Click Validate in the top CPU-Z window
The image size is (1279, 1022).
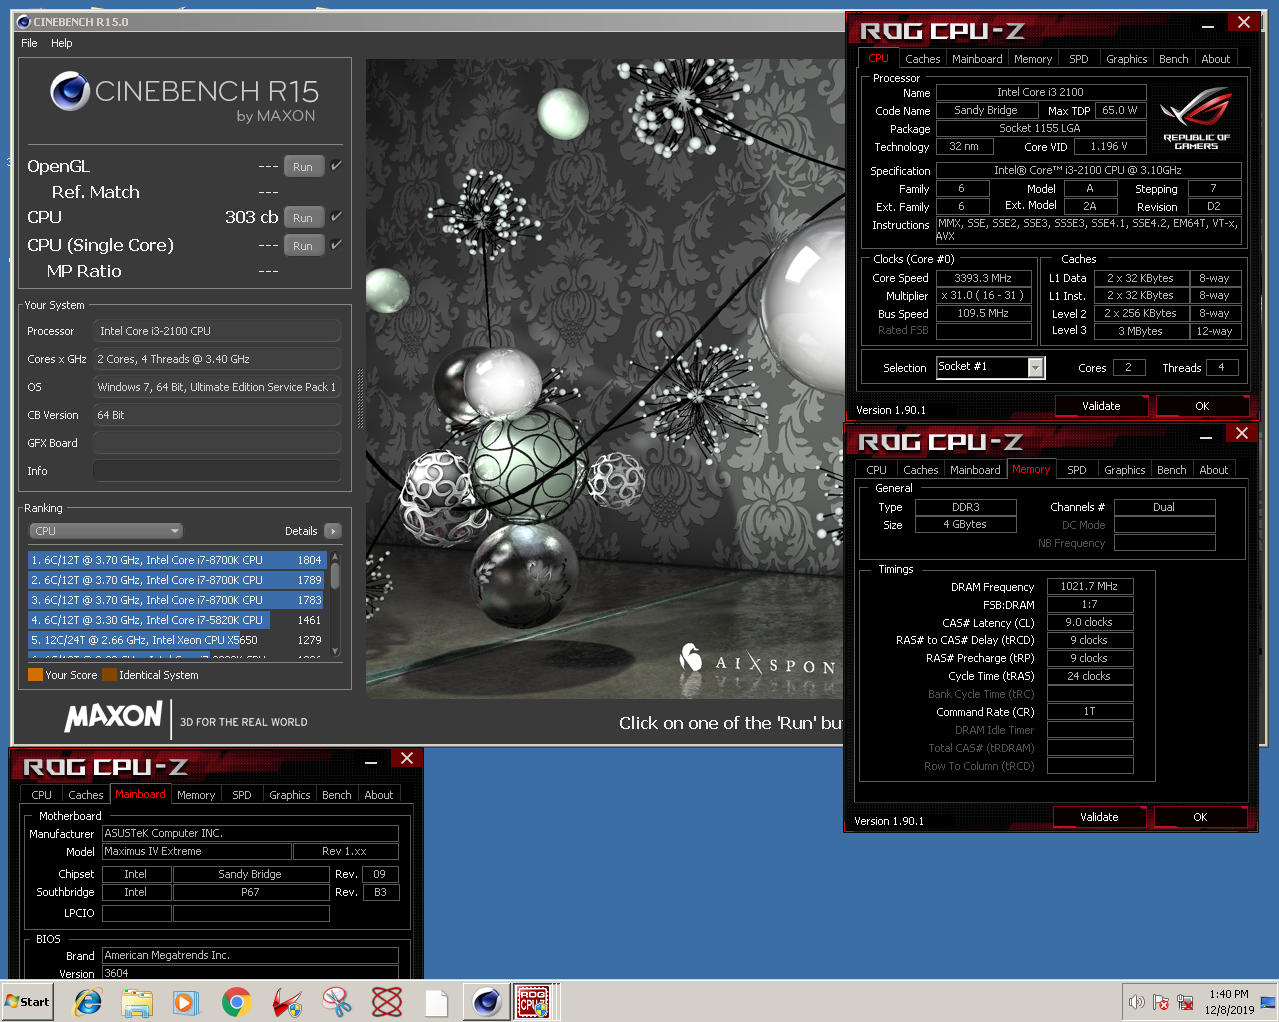1101,406
